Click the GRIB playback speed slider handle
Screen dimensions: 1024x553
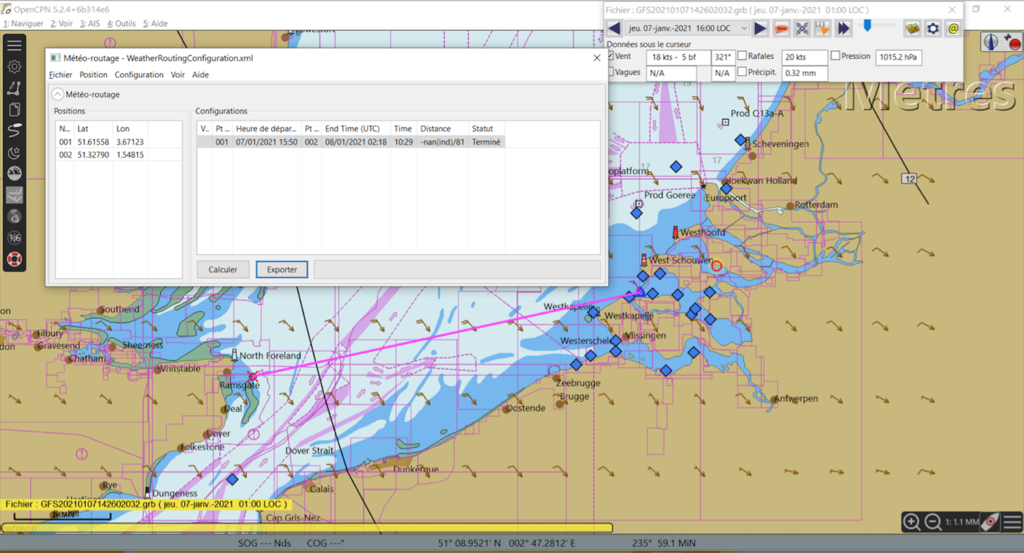pyautogui.click(x=867, y=25)
